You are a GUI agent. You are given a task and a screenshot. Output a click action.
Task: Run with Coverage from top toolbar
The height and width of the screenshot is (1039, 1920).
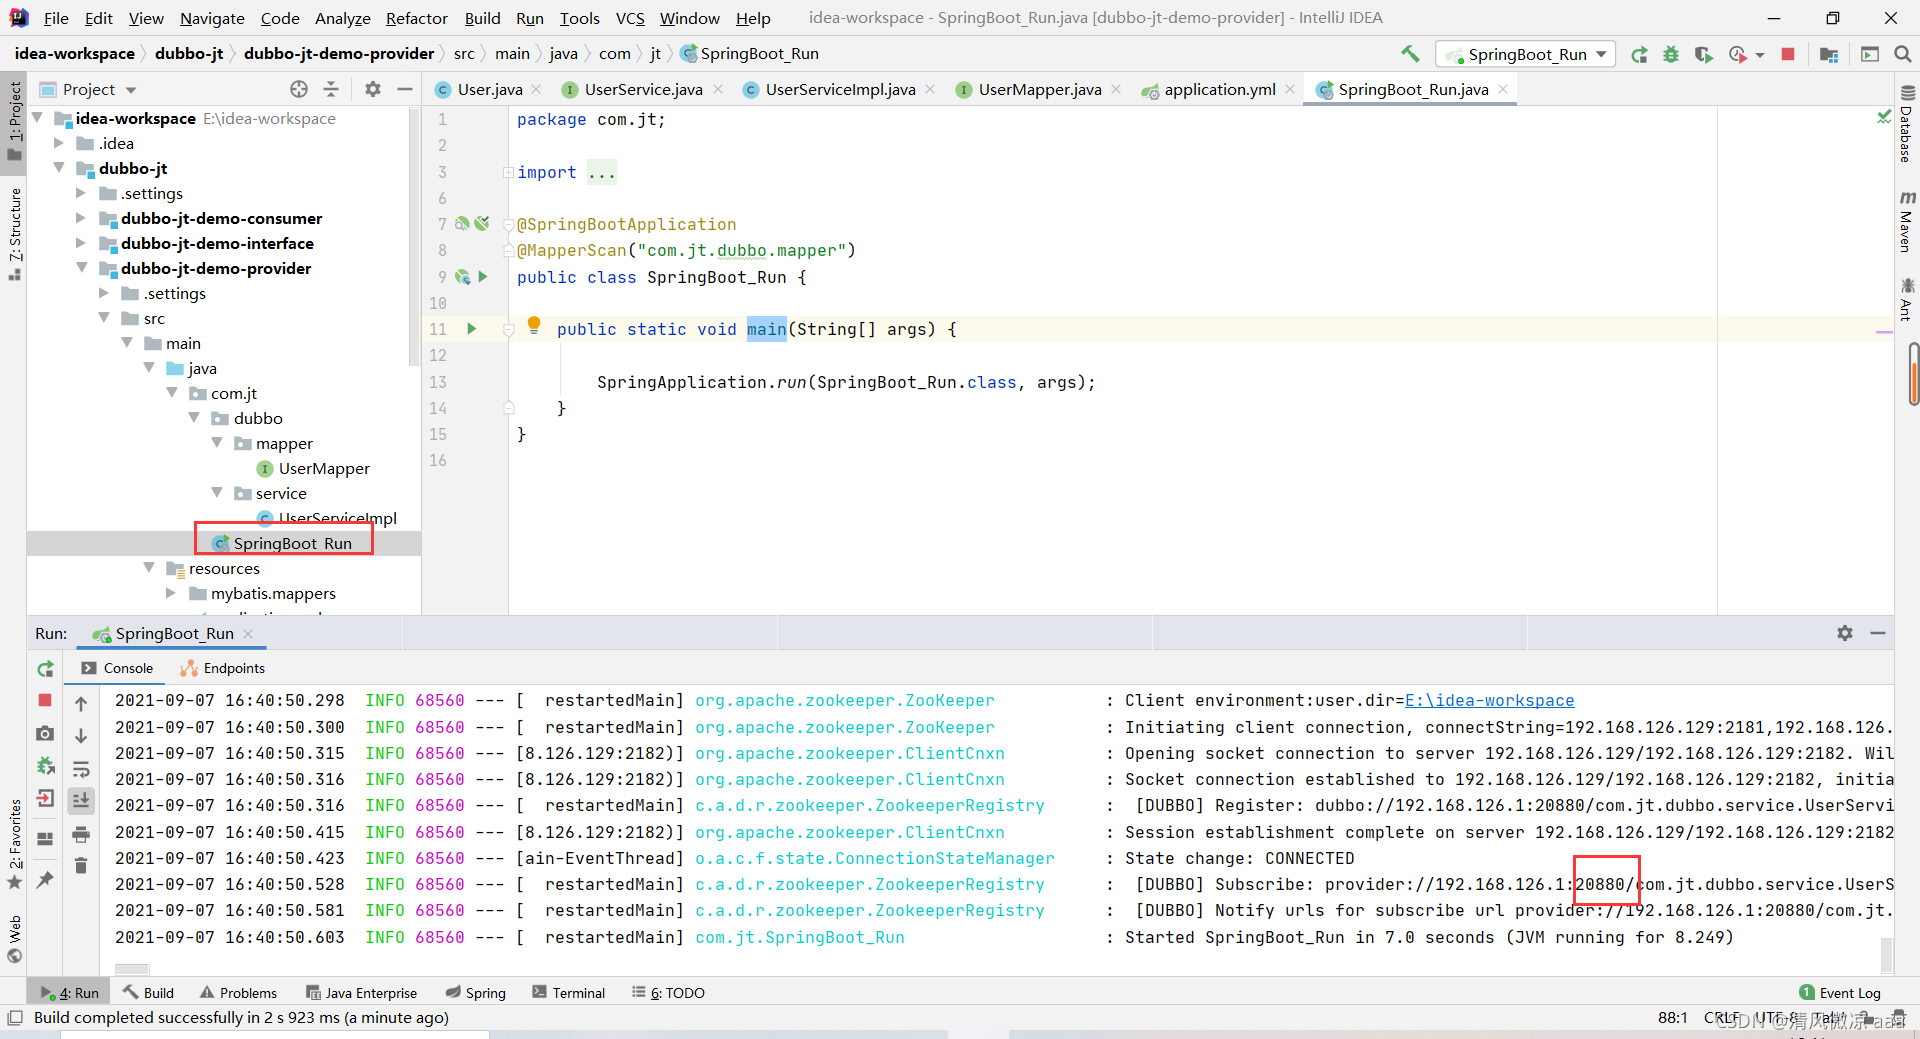pos(1703,54)
